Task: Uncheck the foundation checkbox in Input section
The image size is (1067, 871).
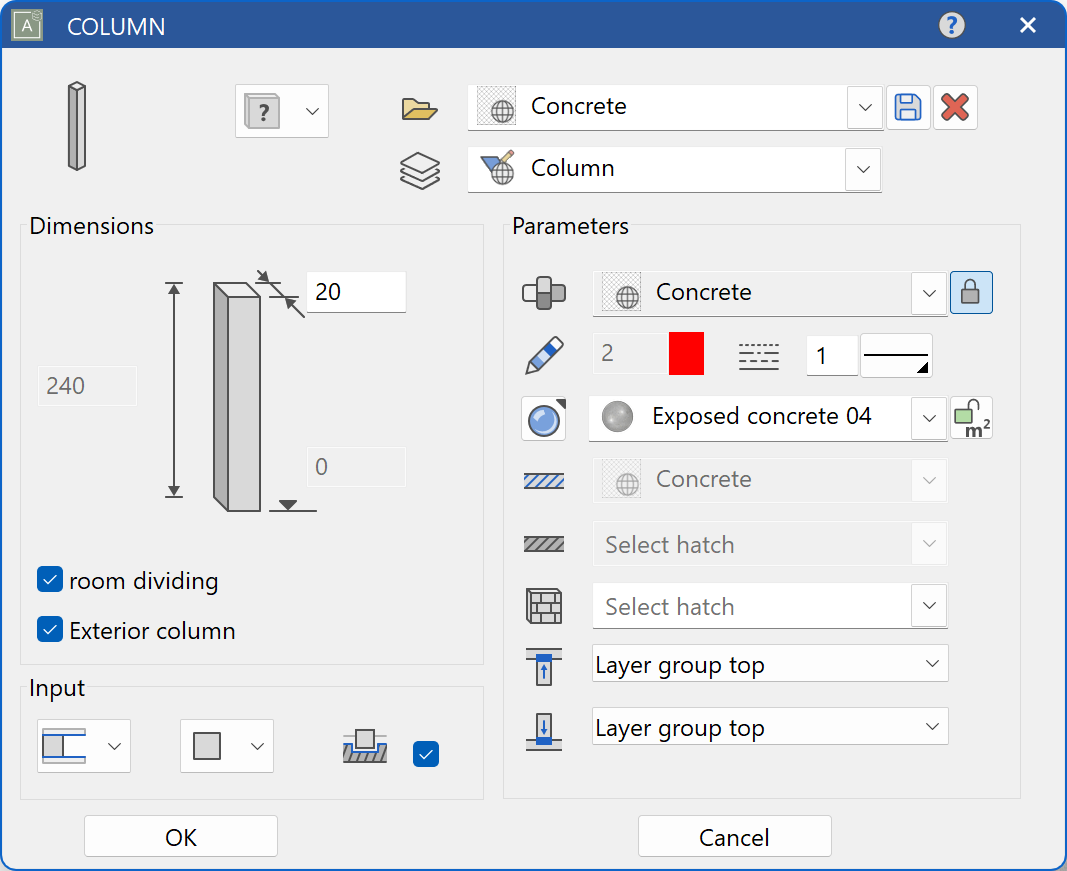Action: tap(425, 754)
